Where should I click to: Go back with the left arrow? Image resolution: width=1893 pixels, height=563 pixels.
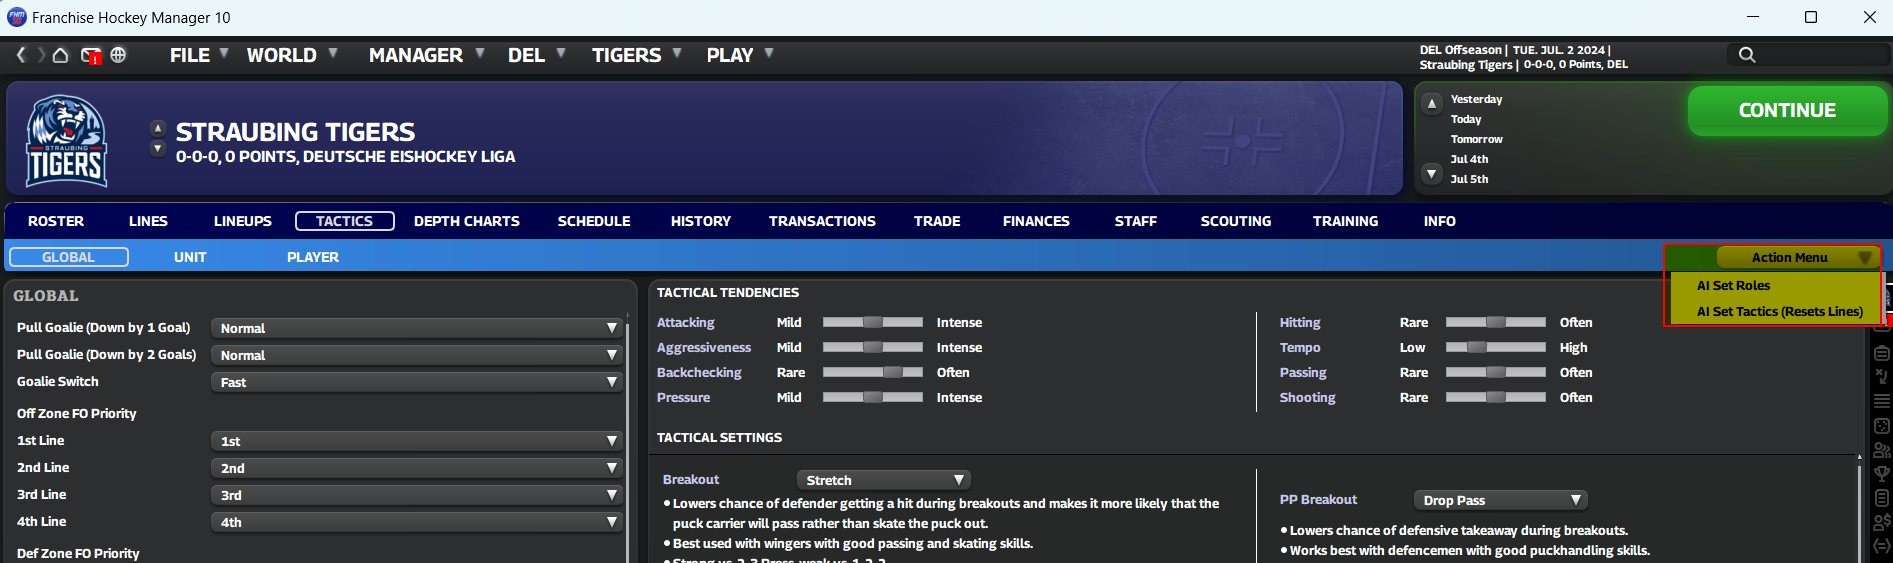21,55
